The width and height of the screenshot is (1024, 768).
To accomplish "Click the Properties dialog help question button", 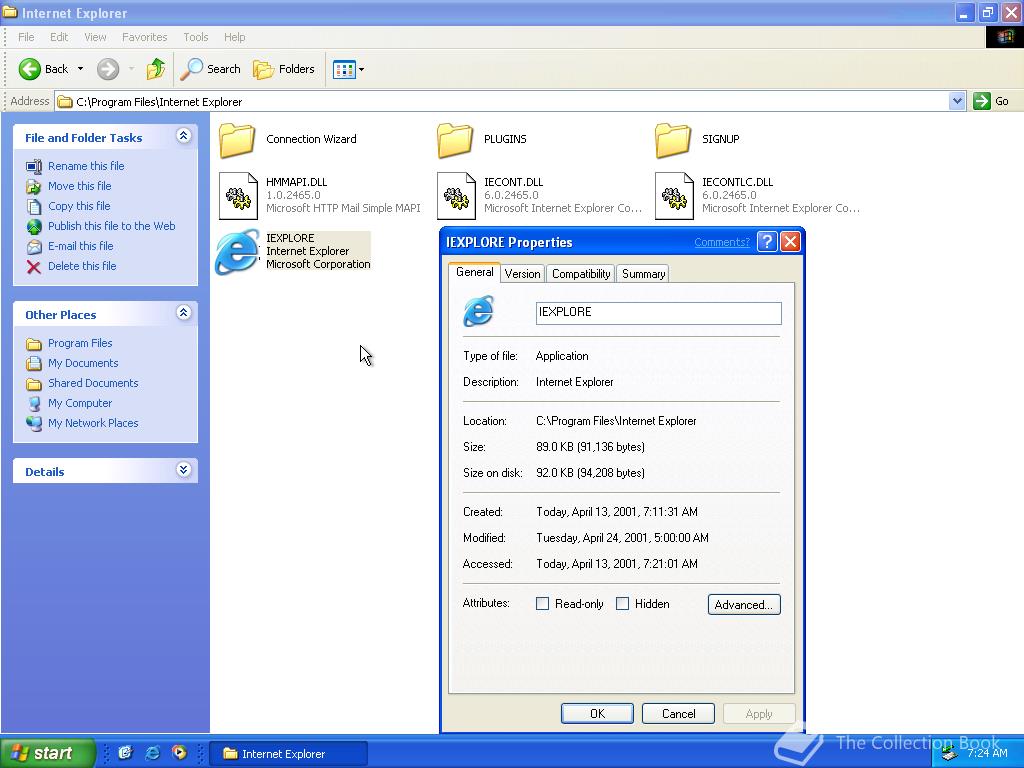I will (x=767, y=242).
